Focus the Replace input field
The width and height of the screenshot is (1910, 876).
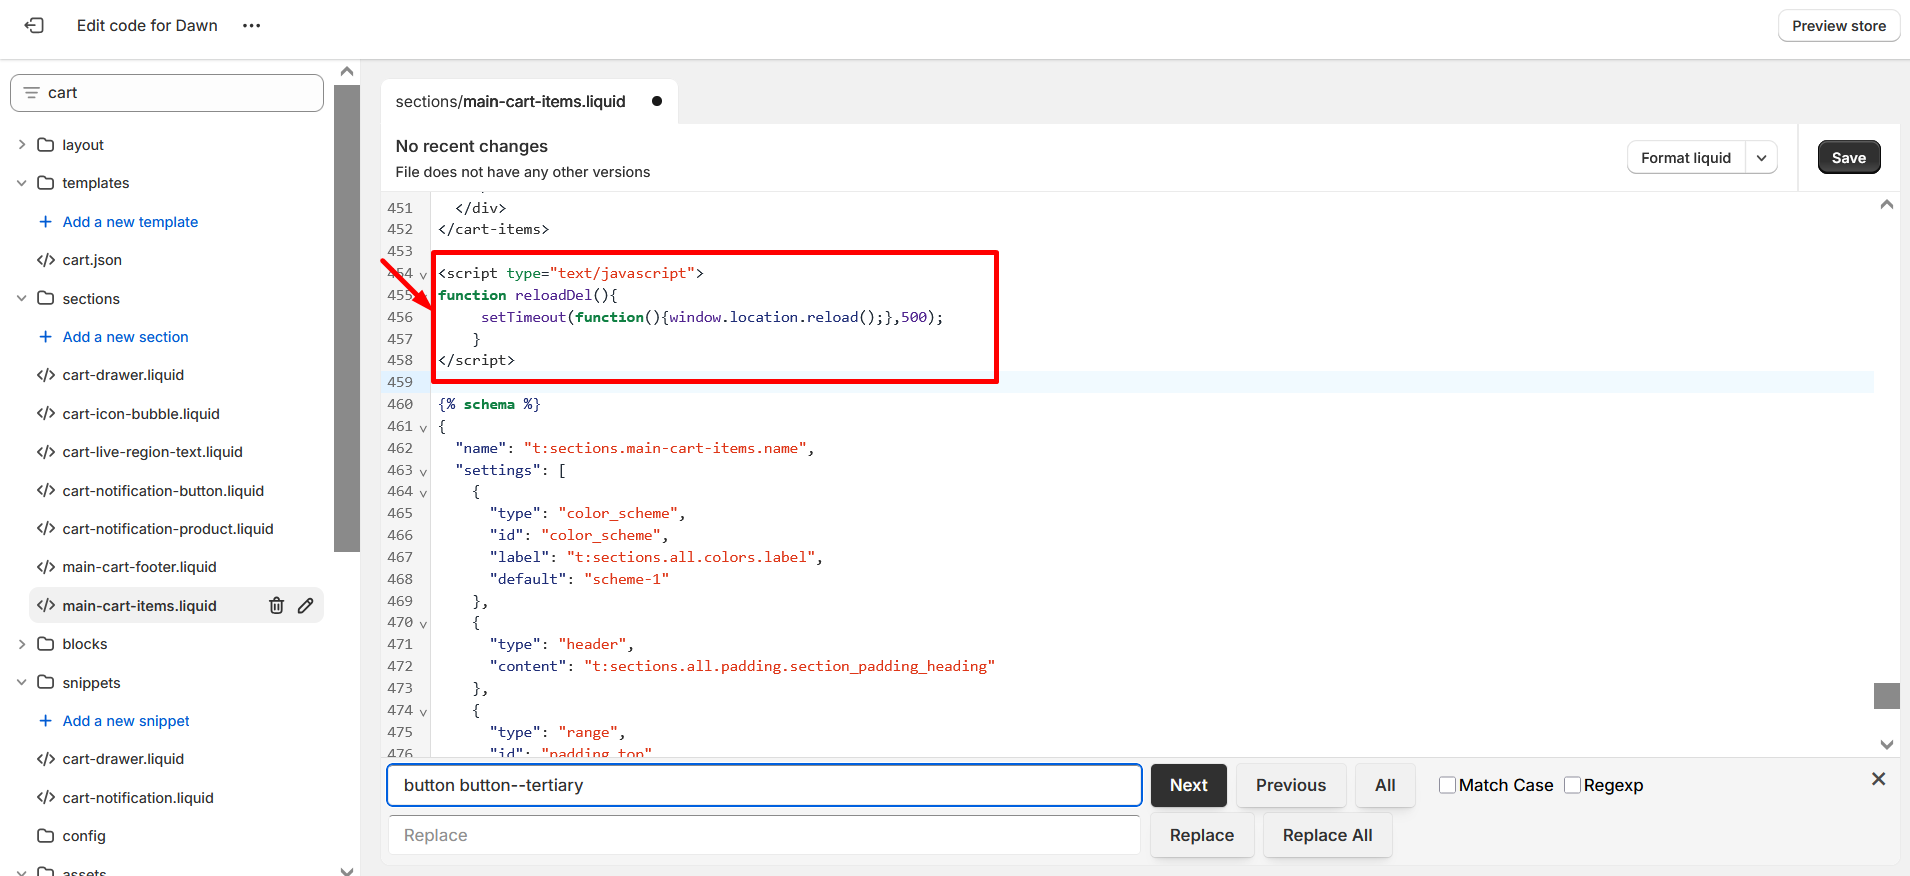pos(764,835)
